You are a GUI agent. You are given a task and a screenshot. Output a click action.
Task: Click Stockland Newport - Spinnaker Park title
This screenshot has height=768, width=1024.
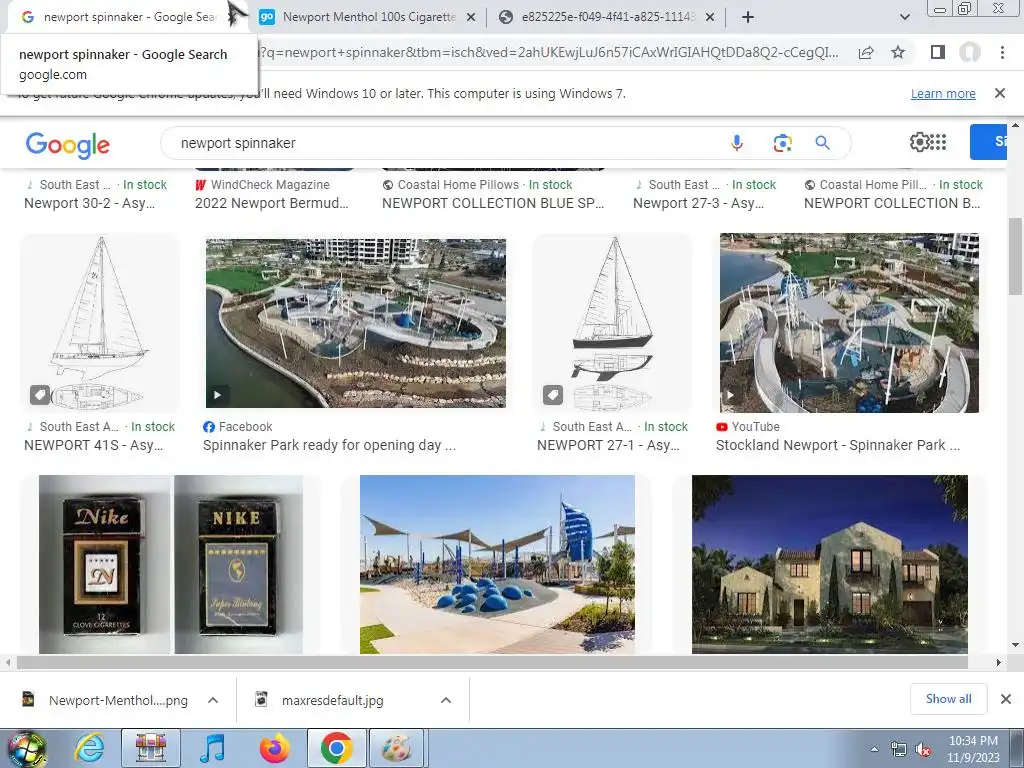(x=838, y=445)
